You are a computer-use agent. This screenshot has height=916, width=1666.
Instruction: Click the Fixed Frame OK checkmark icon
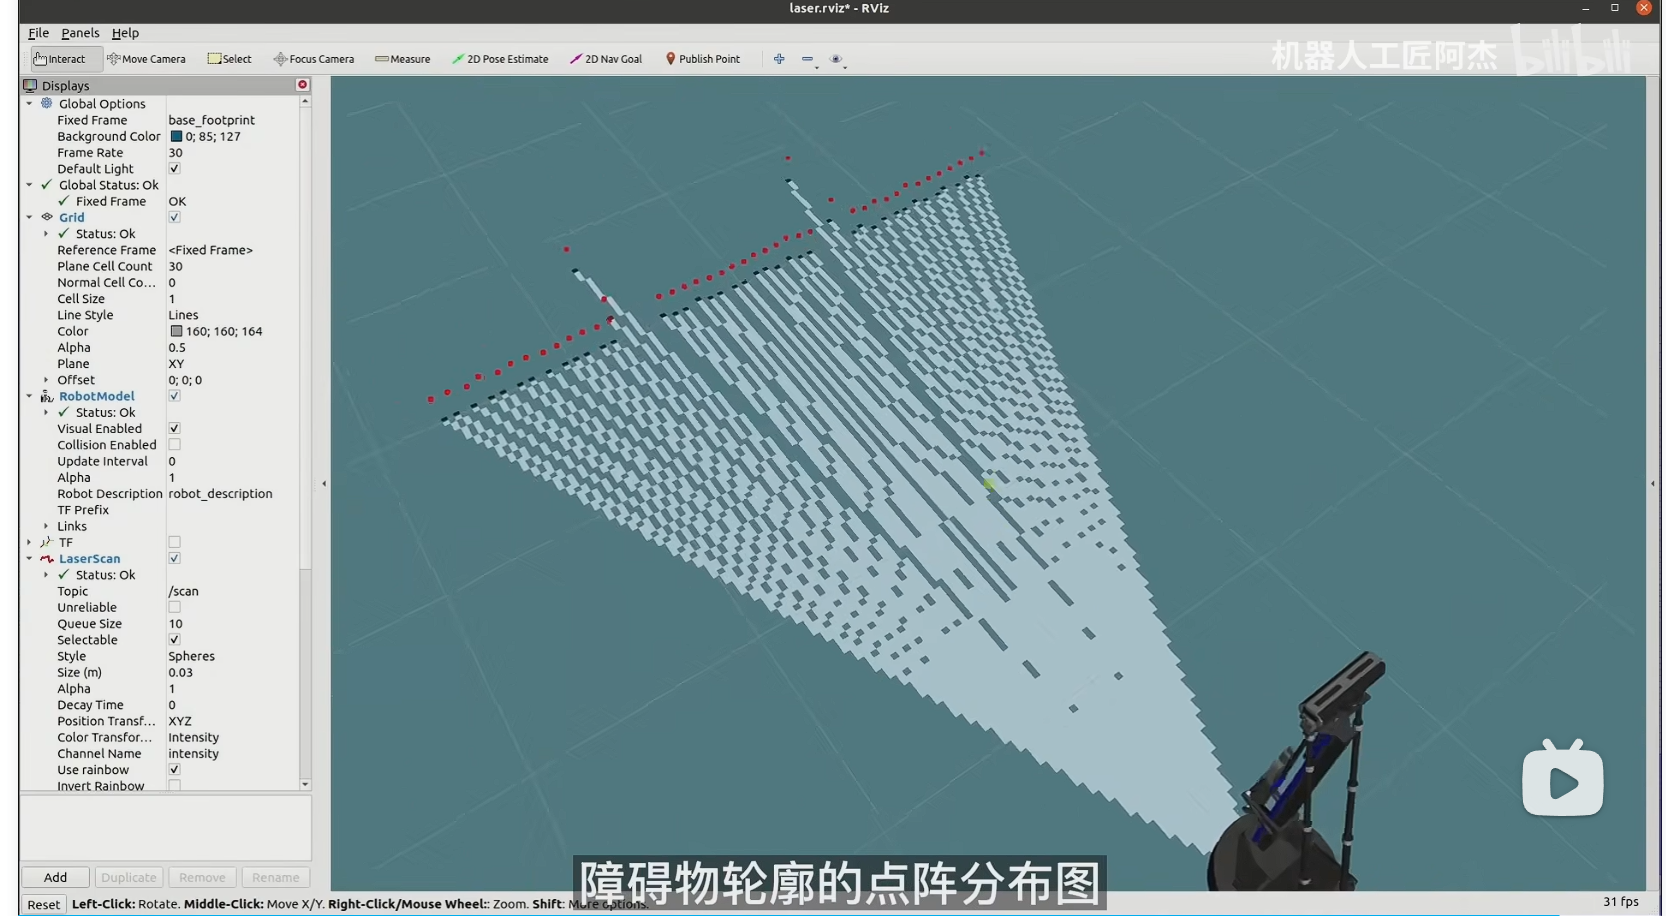point(64,201)
